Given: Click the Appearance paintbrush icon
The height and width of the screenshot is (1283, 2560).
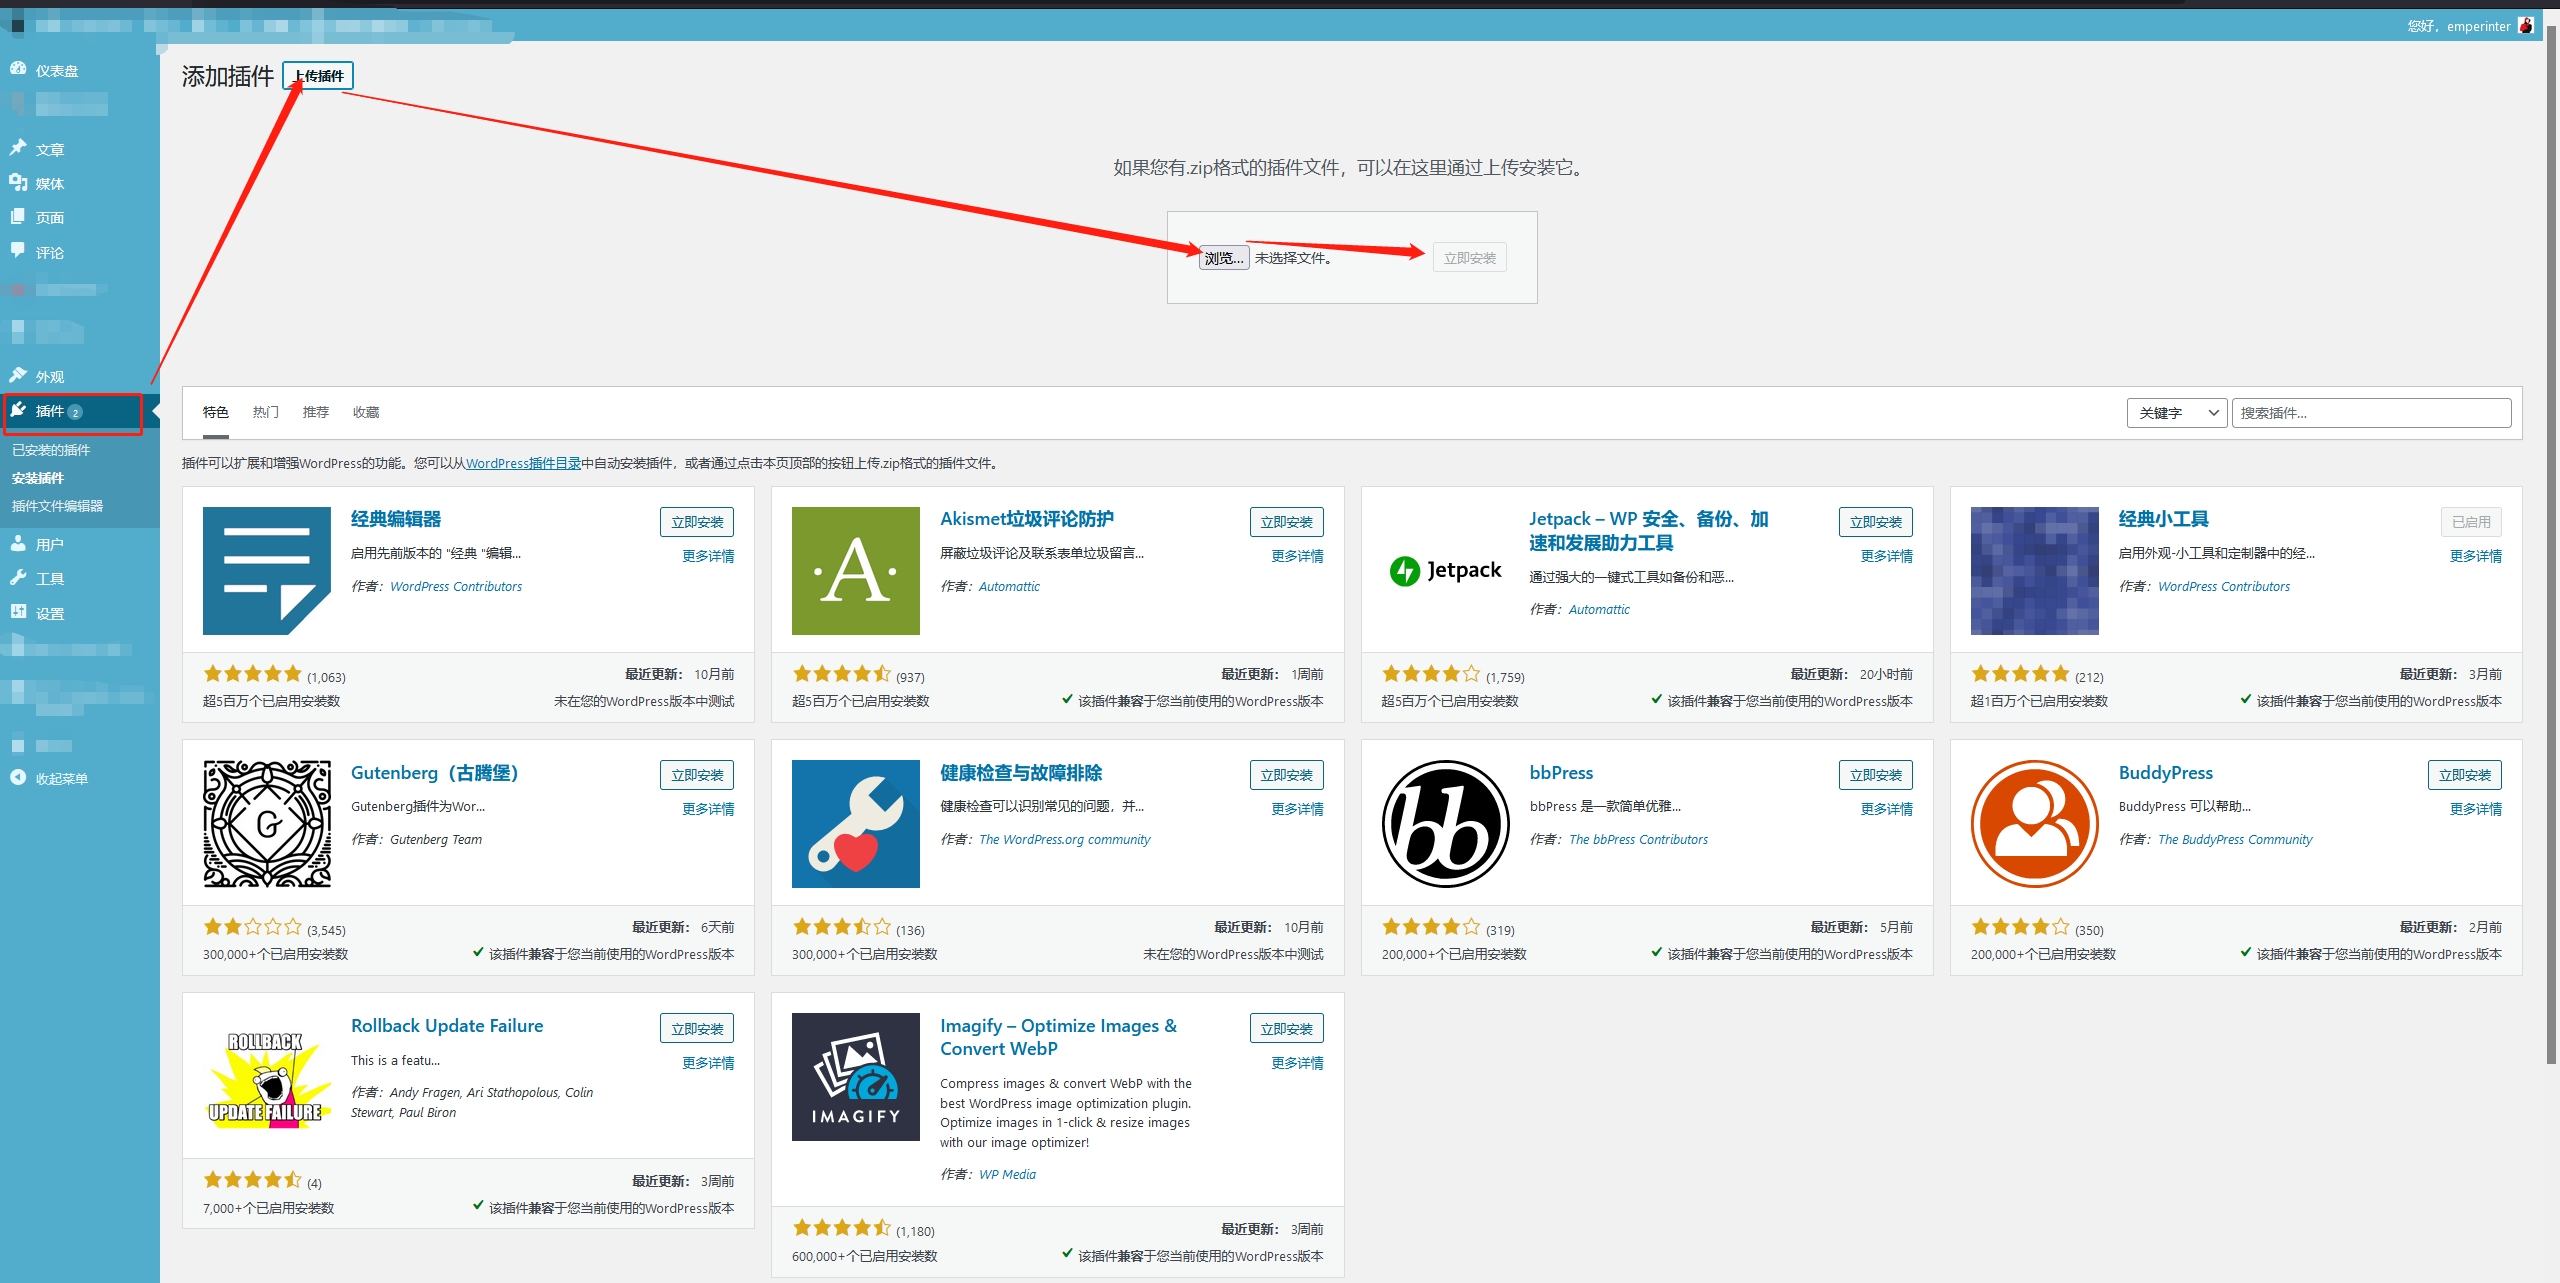Looking at the screenshot, I should (18, 375).
